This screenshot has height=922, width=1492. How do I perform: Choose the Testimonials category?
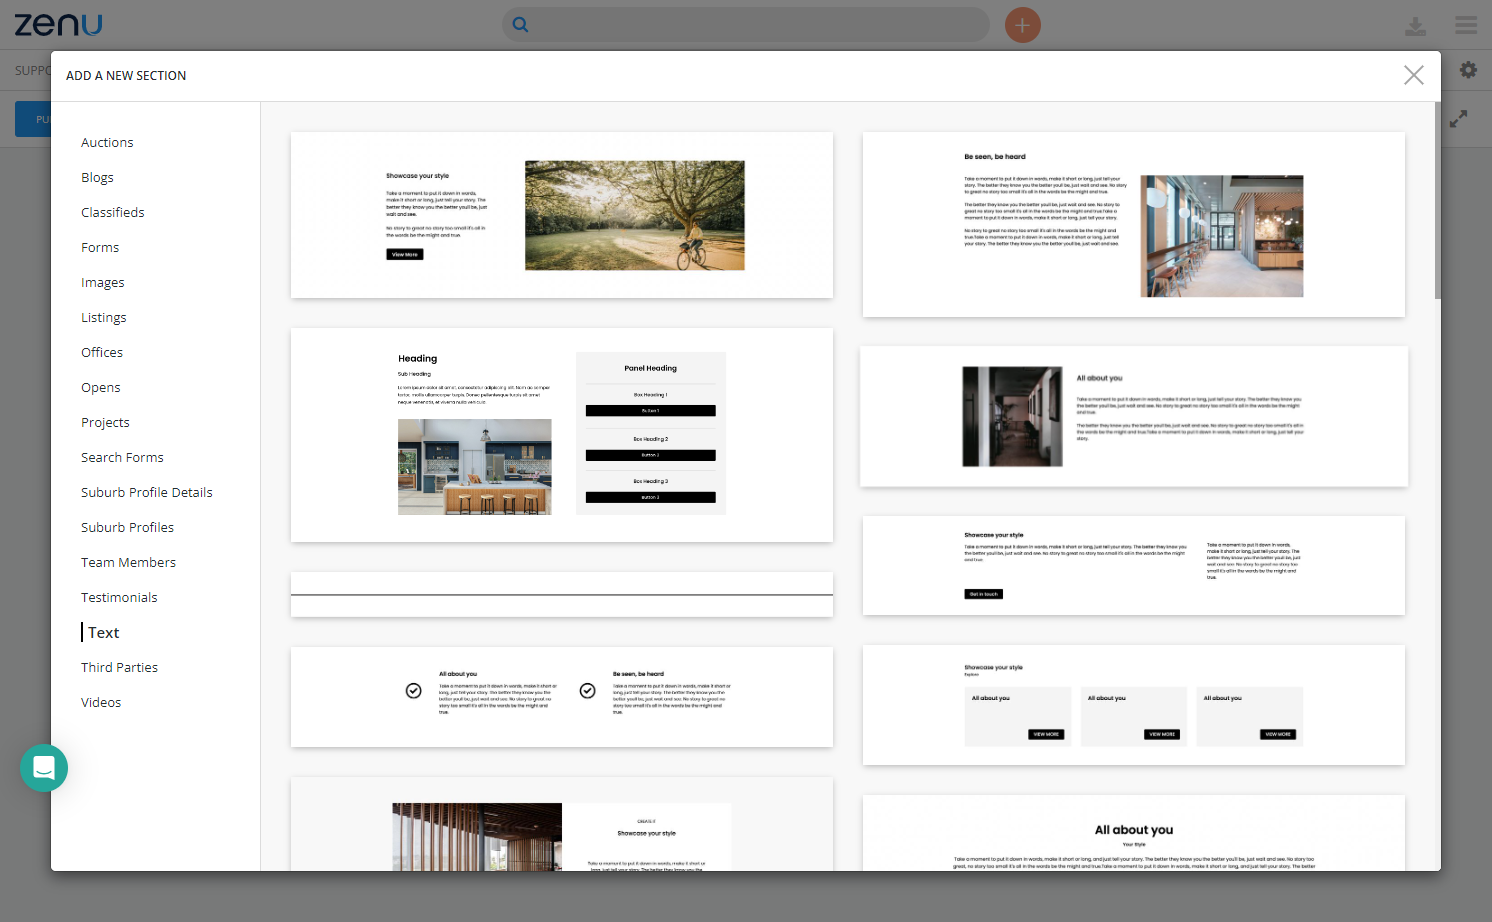click(x=119, y=598)
